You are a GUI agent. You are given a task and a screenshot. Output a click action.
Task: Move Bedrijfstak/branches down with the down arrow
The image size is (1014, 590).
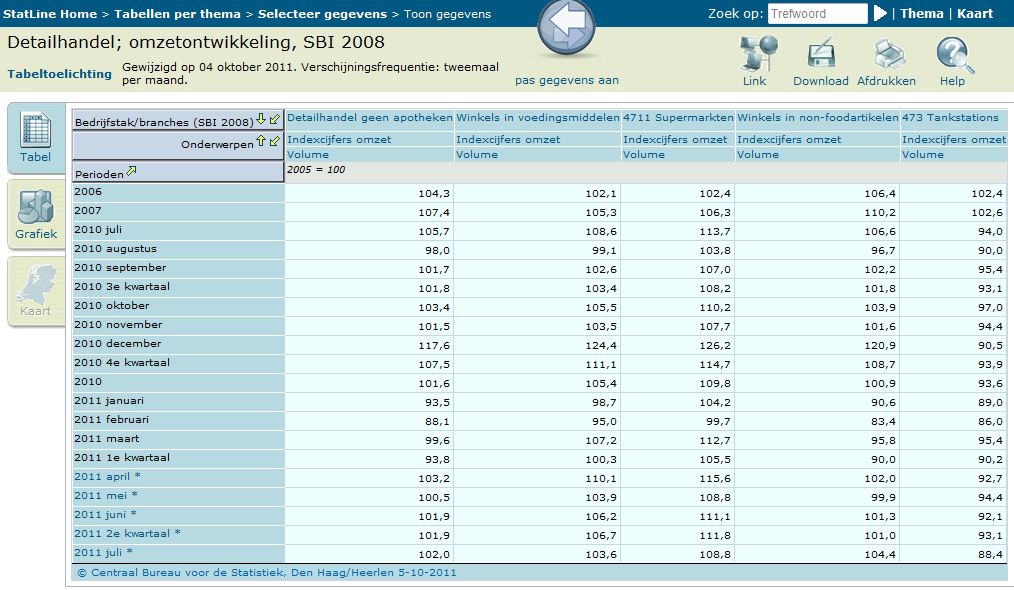[262, 120]
